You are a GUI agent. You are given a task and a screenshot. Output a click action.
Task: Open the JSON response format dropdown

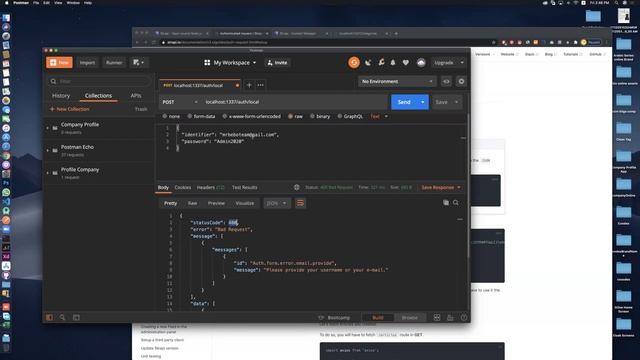point(277,203)
